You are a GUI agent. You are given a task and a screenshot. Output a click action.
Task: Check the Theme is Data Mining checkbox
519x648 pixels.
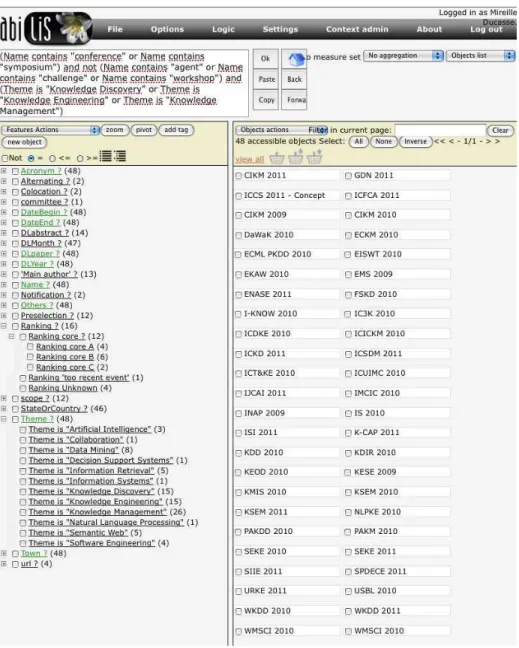[23, 450]
